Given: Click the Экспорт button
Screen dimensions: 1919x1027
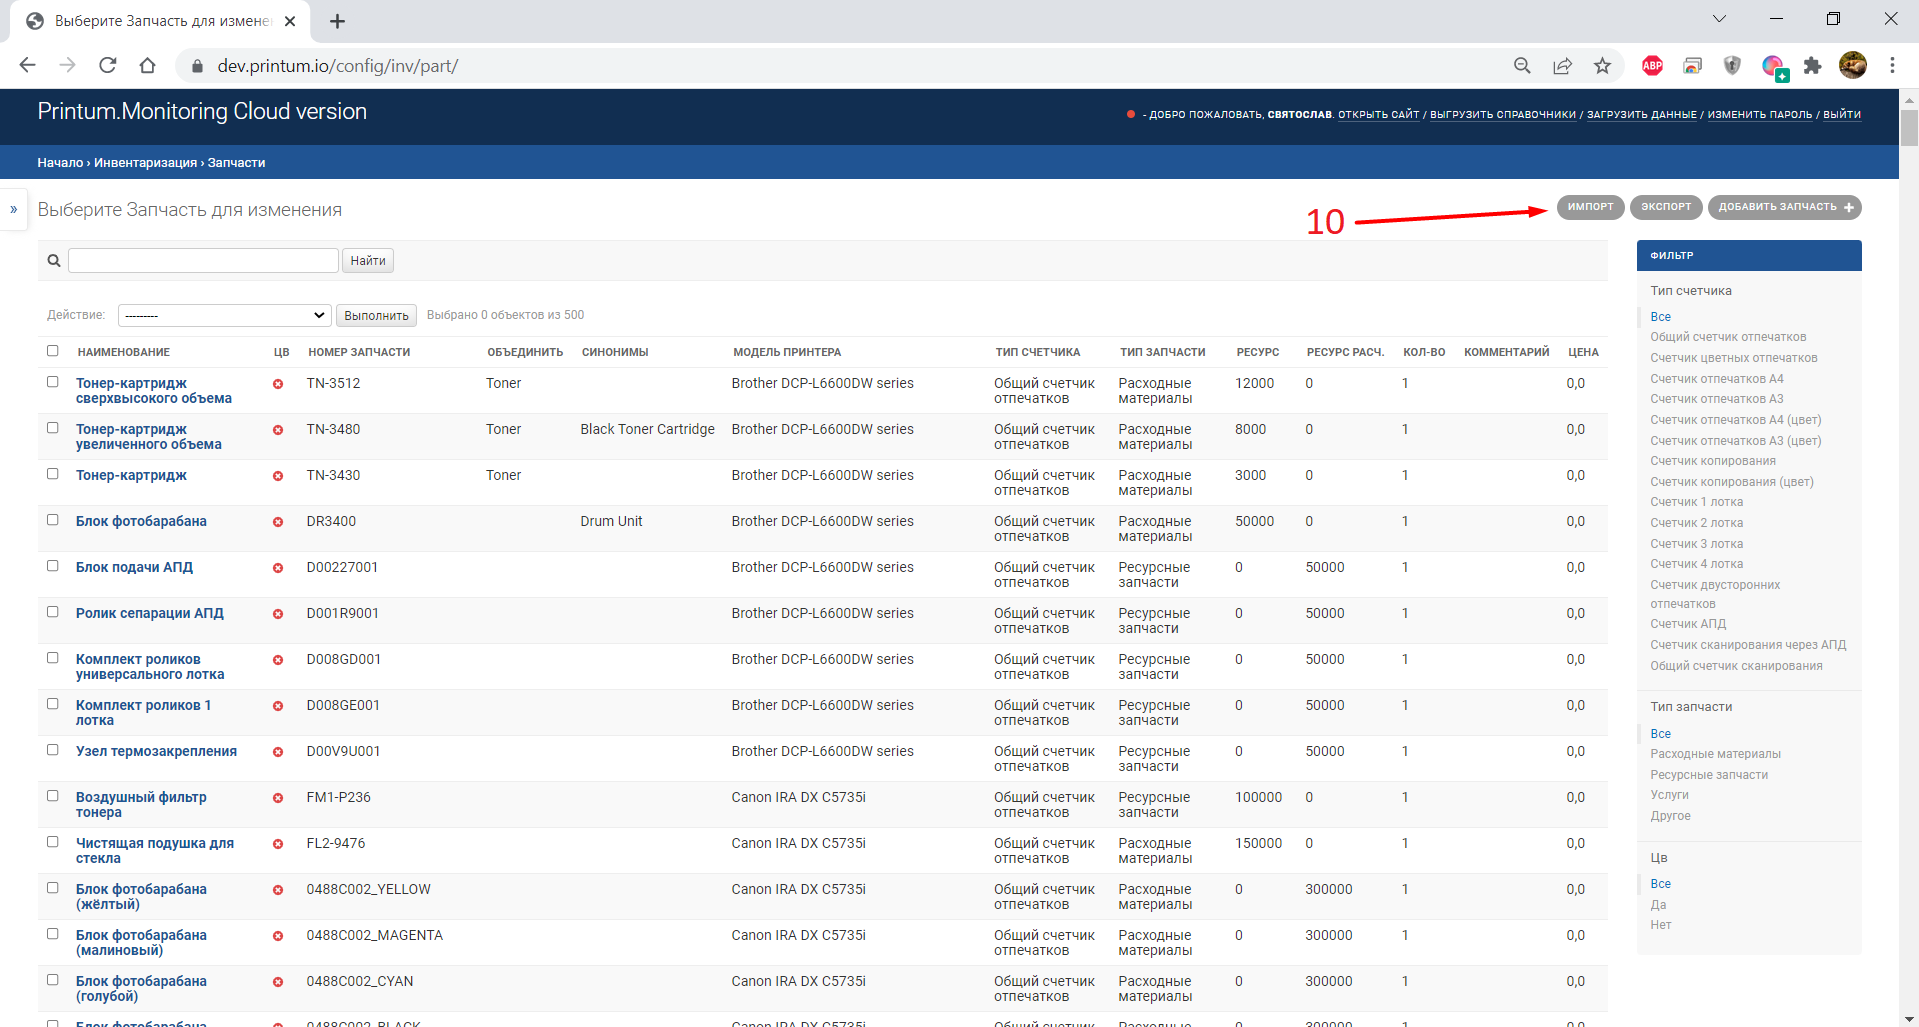Looking at the screenshot, I should pos(1666,207).
